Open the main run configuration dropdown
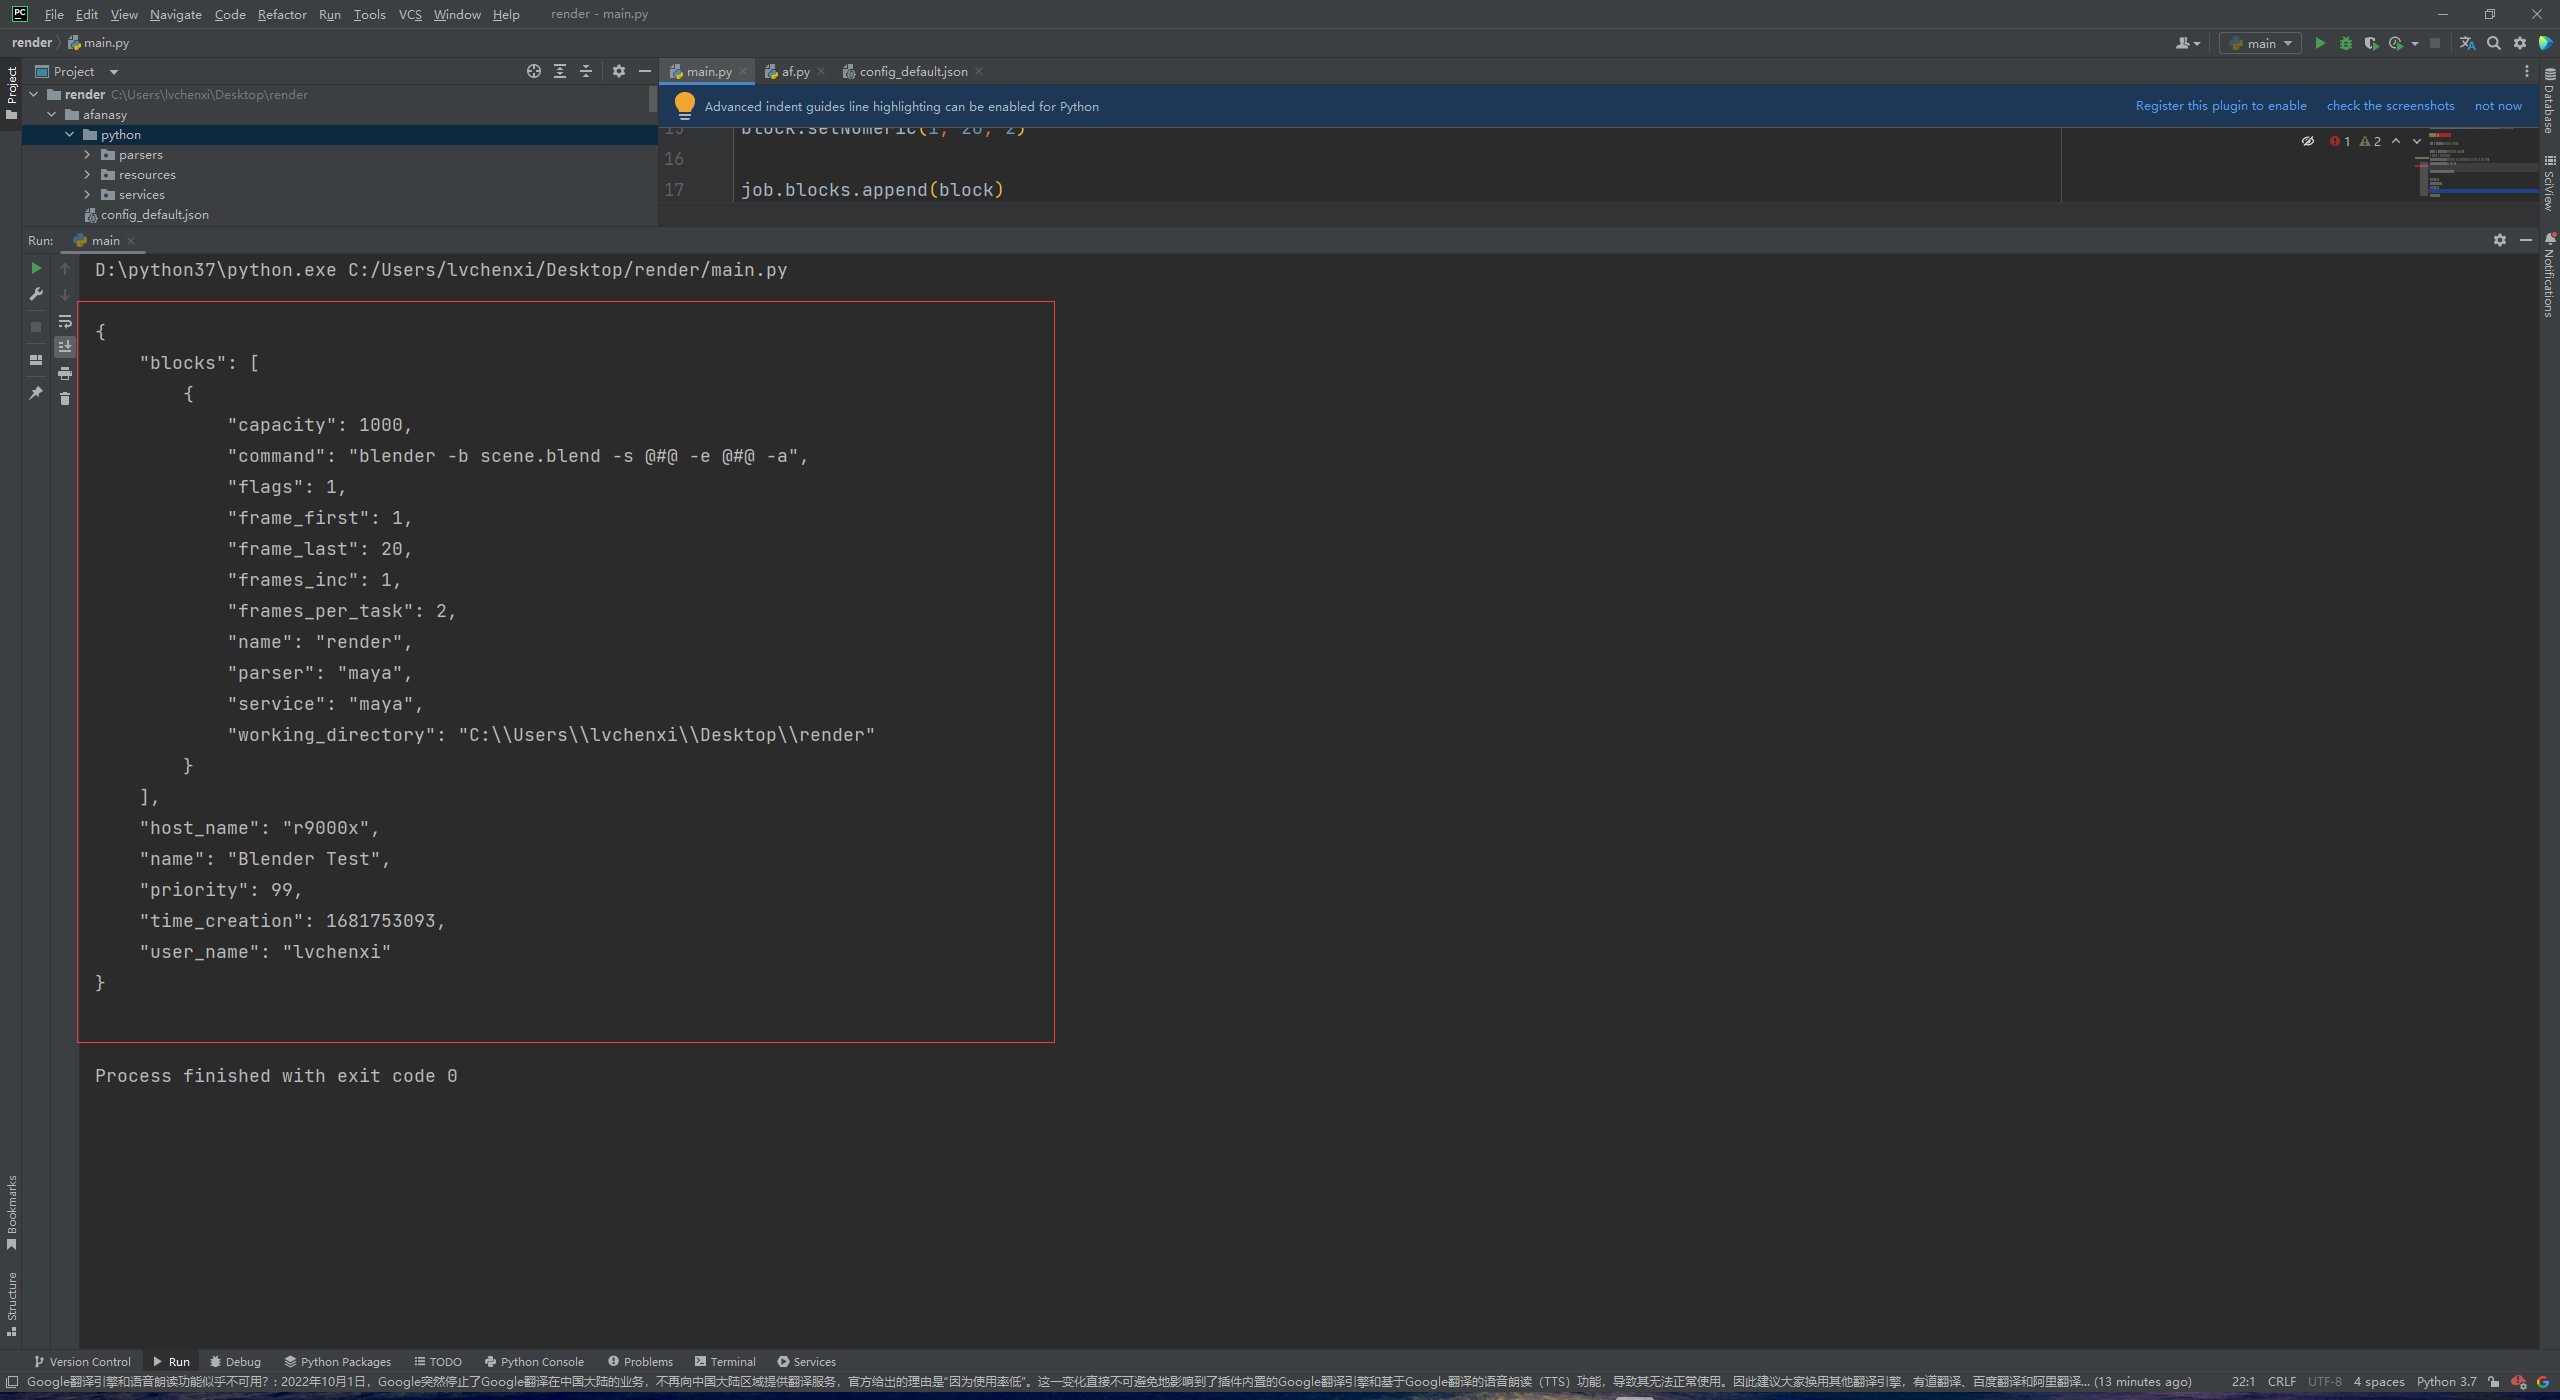The image size is (2560, 1400). pos(2260,43)
